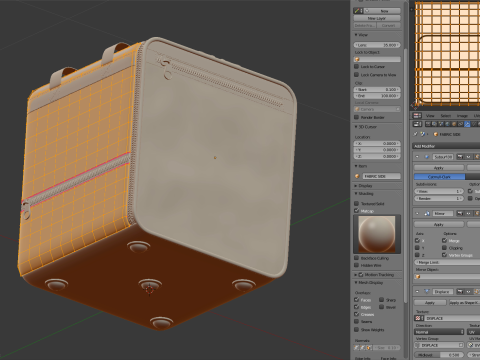This screenshot has width=480, height=360.
Task: Toggle Mirror modifier viewport visibility
Action: [468, 213]
